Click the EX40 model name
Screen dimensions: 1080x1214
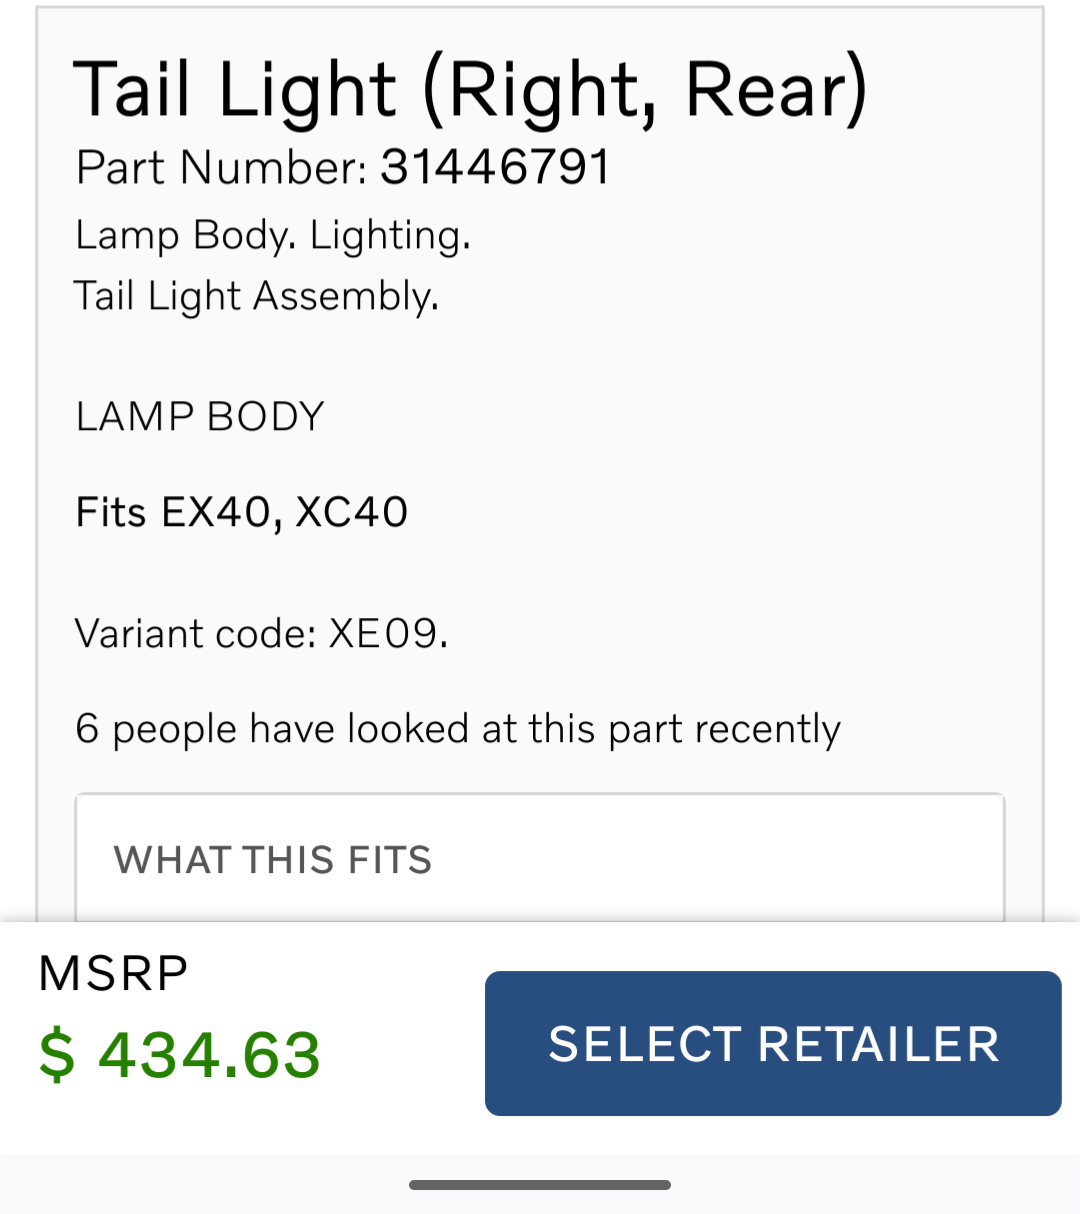217,512
